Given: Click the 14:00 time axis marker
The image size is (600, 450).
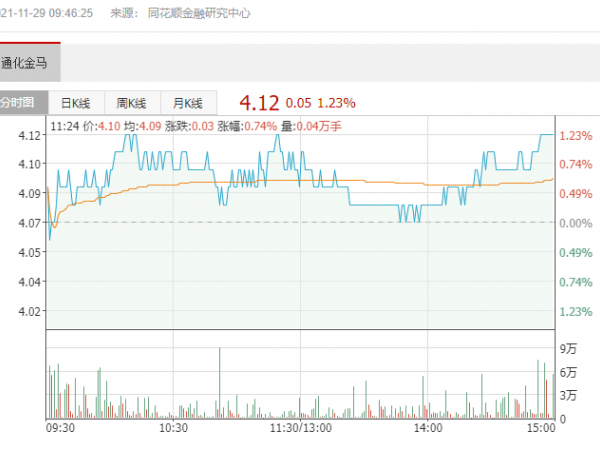Looking at the screenshot, I should click(x=428, y=428).
